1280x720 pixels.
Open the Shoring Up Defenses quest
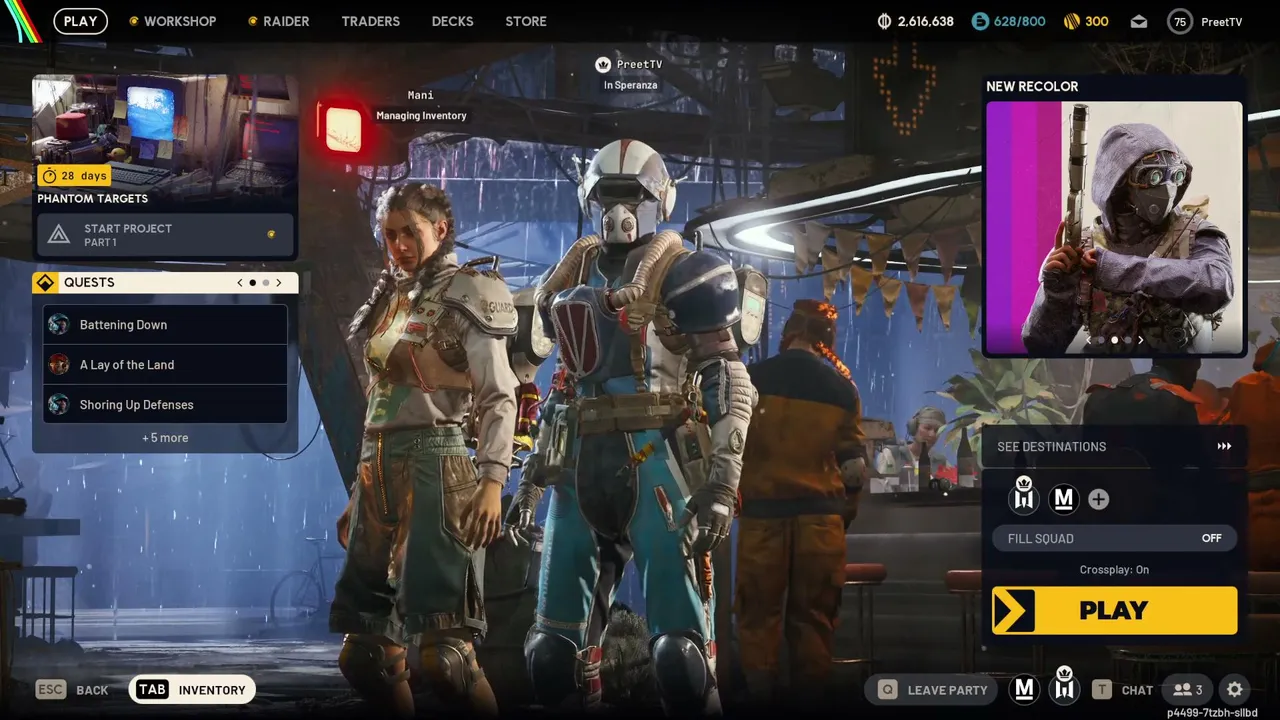click(165, 405)
